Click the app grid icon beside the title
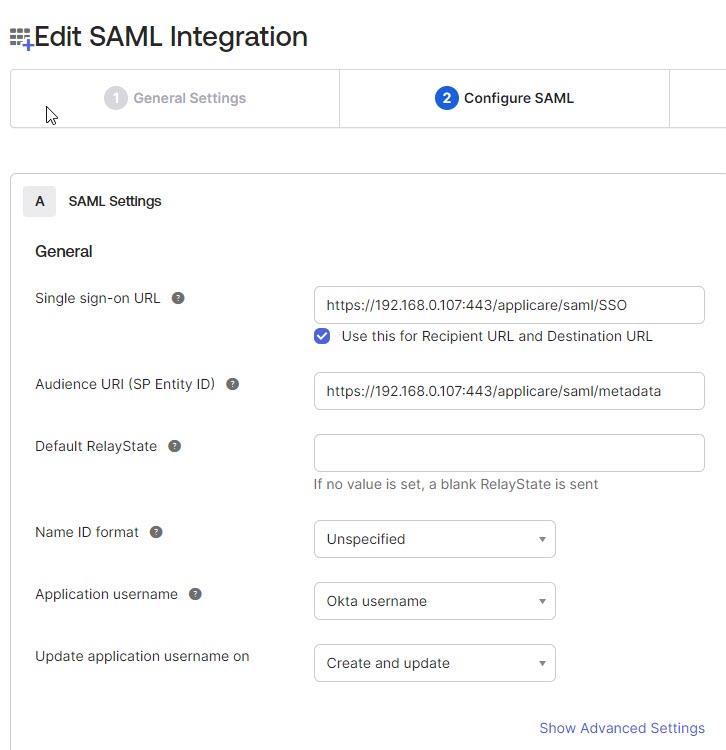The height and width of the screenshot is (750, 726). point(20,39)
